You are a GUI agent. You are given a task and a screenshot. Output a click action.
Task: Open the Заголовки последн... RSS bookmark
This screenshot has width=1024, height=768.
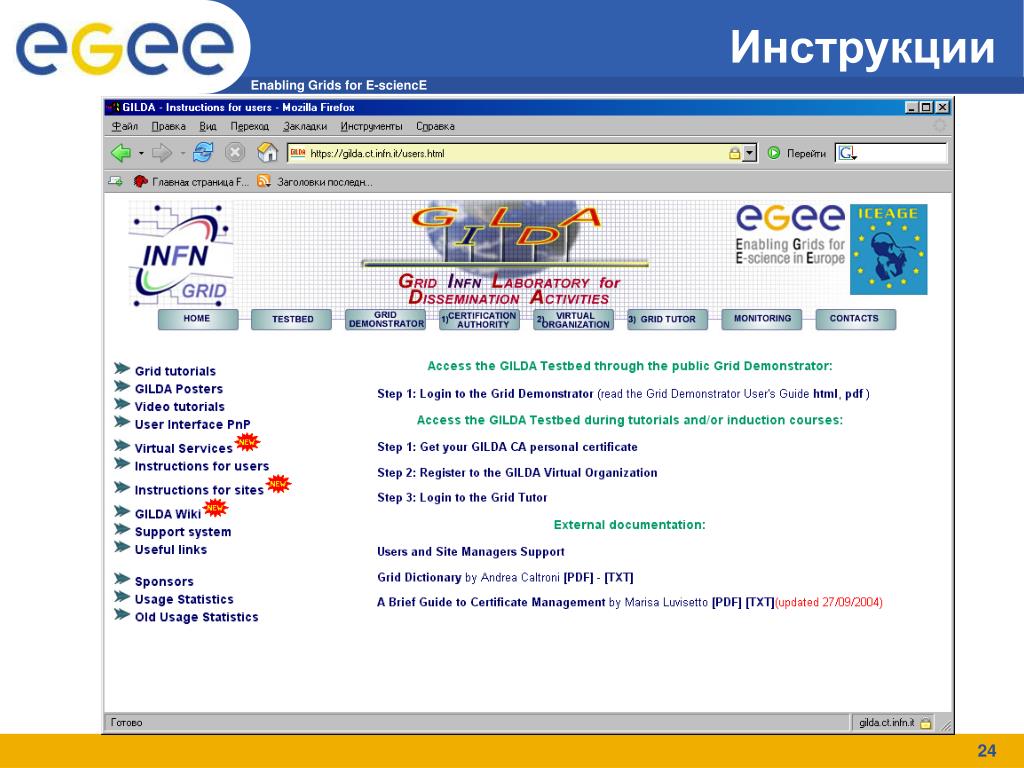pos(315,182)
